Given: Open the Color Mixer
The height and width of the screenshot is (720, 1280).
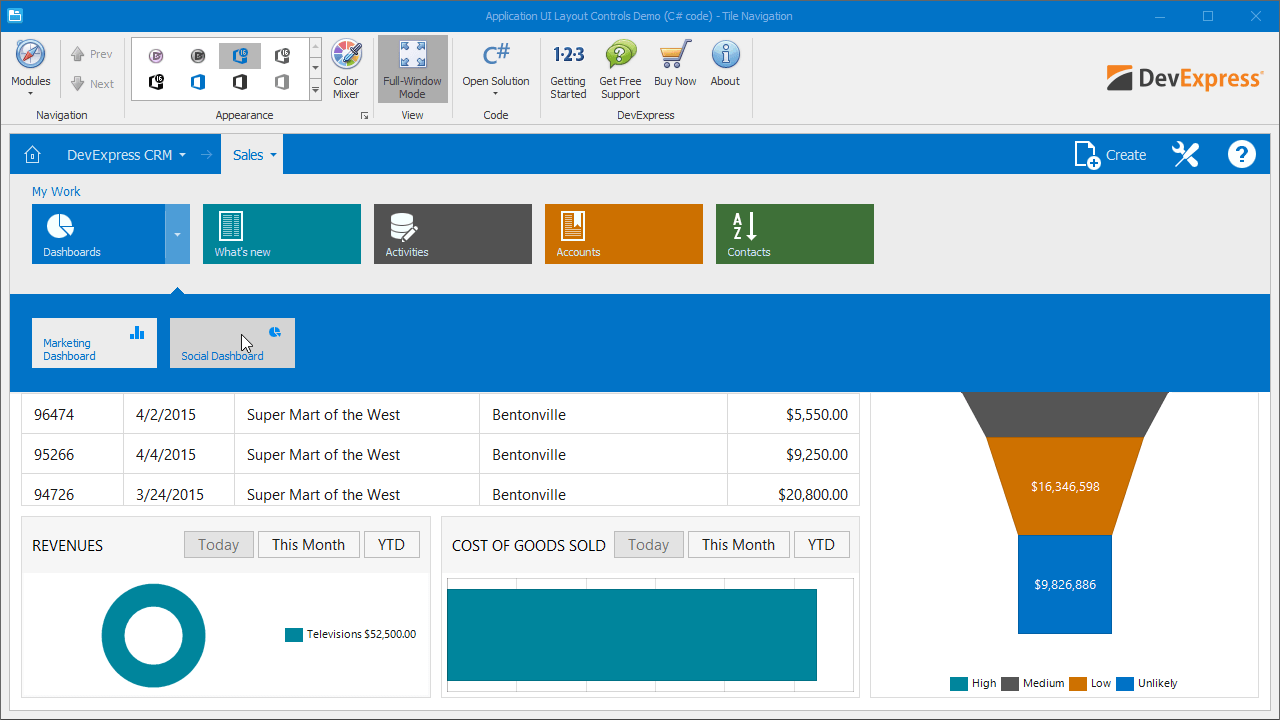Looking at the screenshot, I should pyautogui.click(x=346, y=67).
